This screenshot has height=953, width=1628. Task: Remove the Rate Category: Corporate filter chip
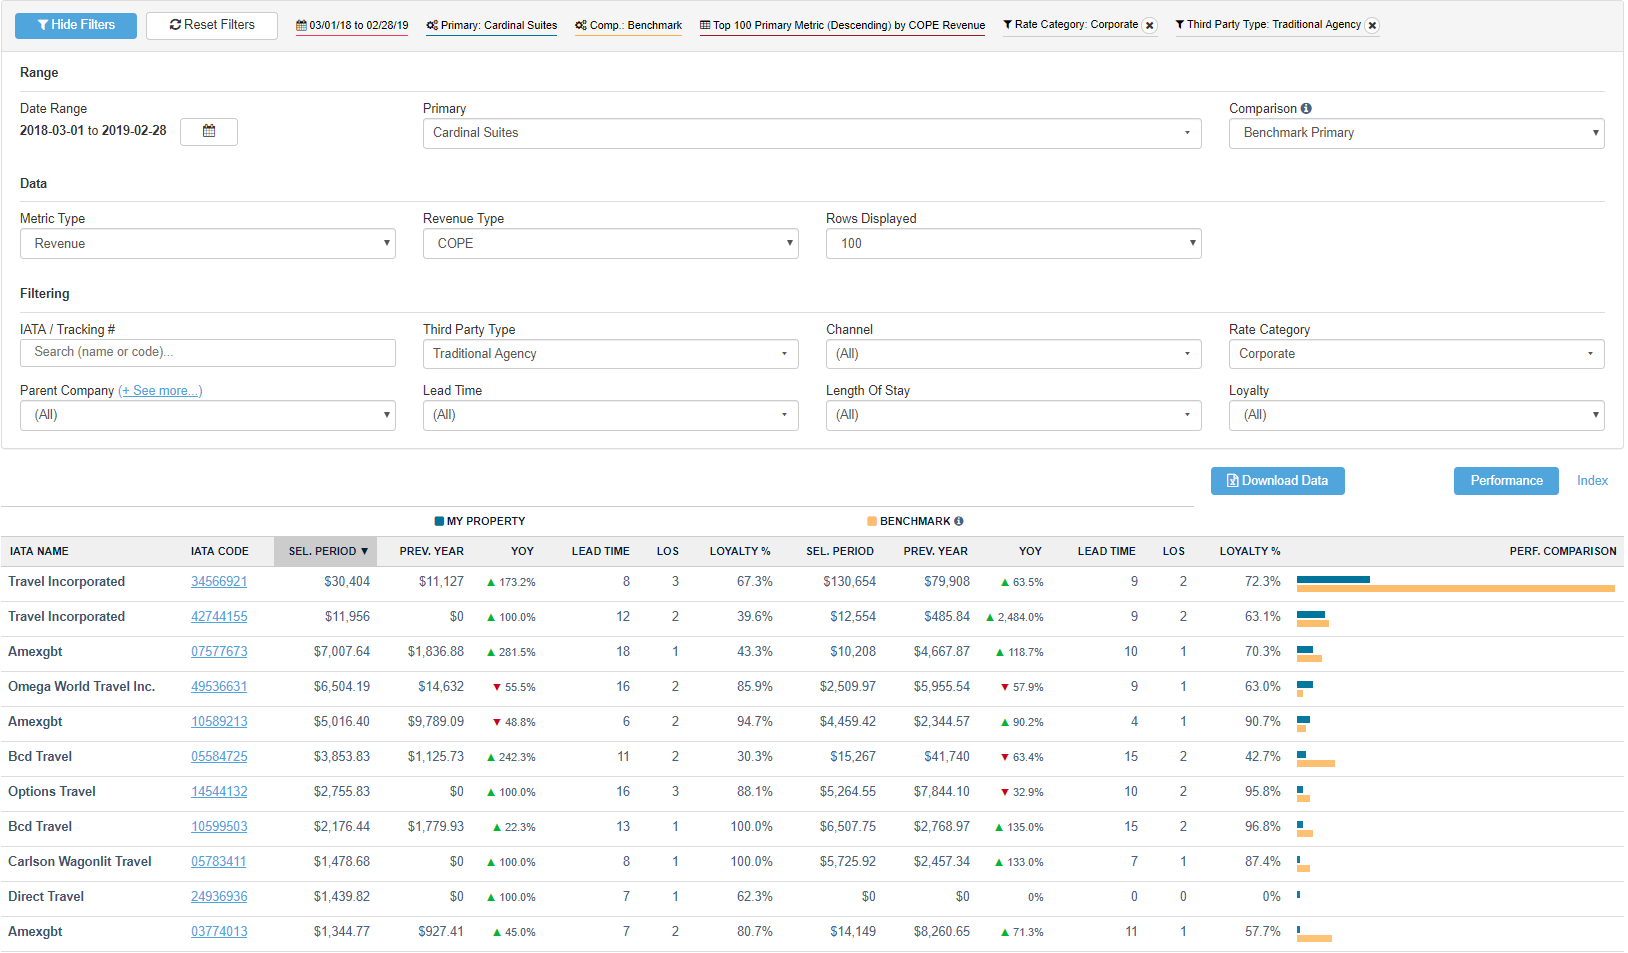click(x=1149, y=25)
